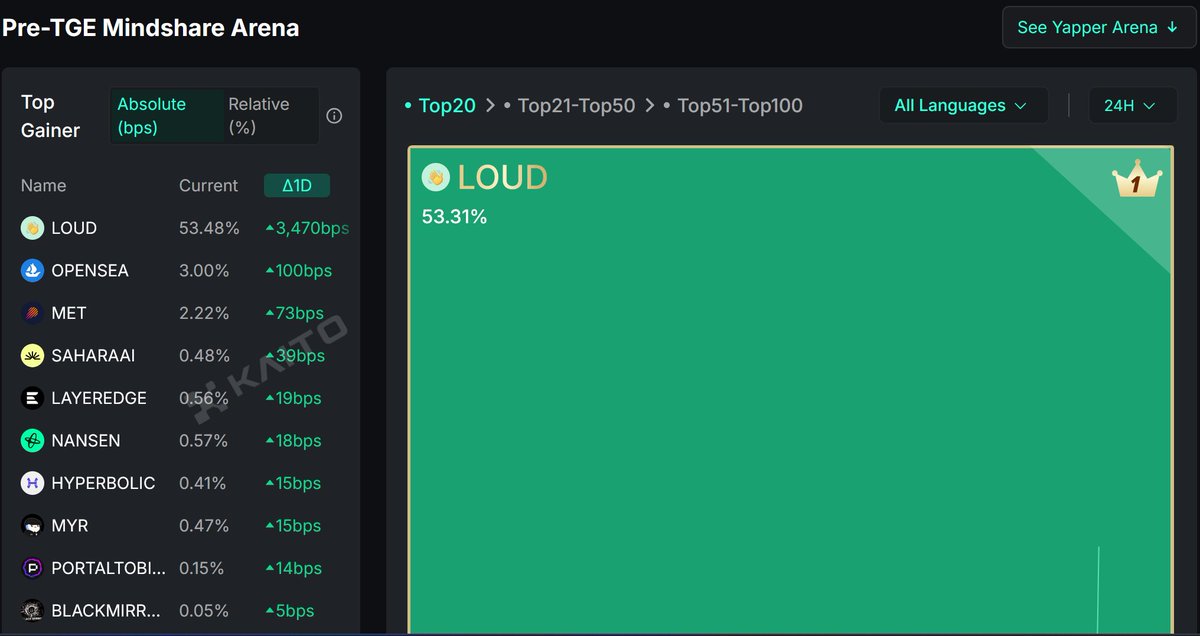Sort by the Δ1D column header

(297, 185)
